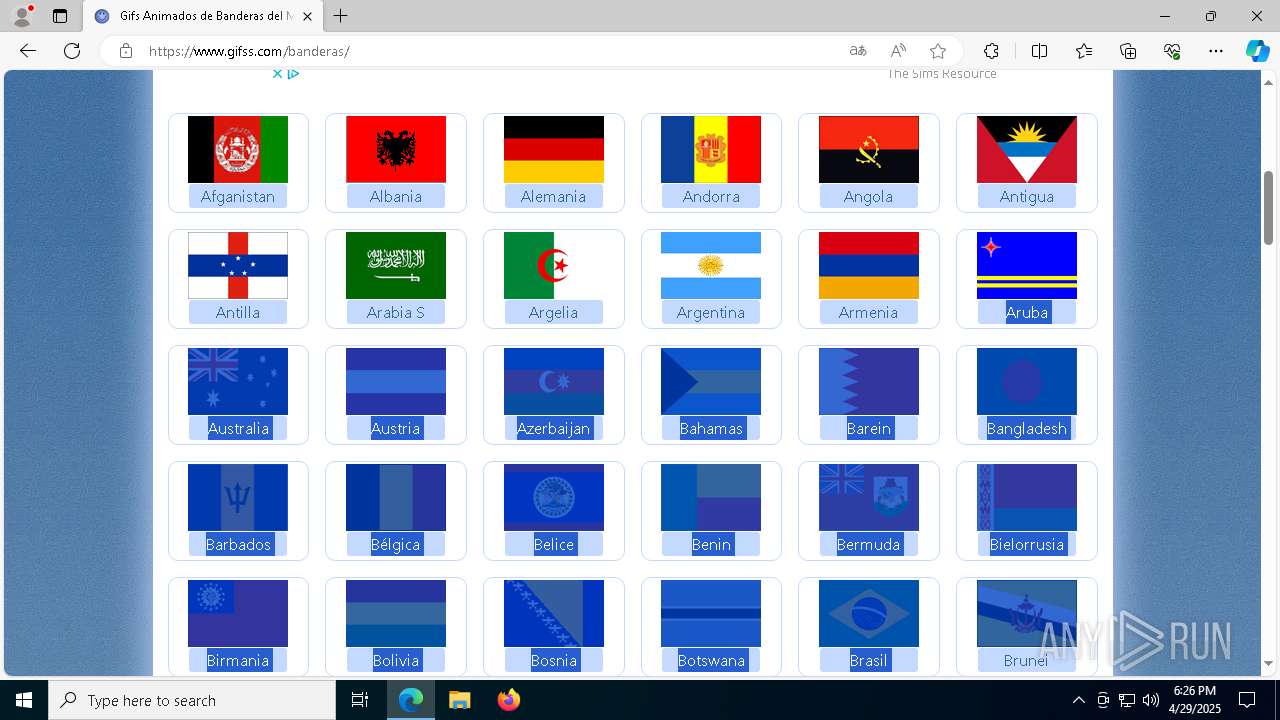
Task: Click the Bermuda link
Action: [868, 544]
